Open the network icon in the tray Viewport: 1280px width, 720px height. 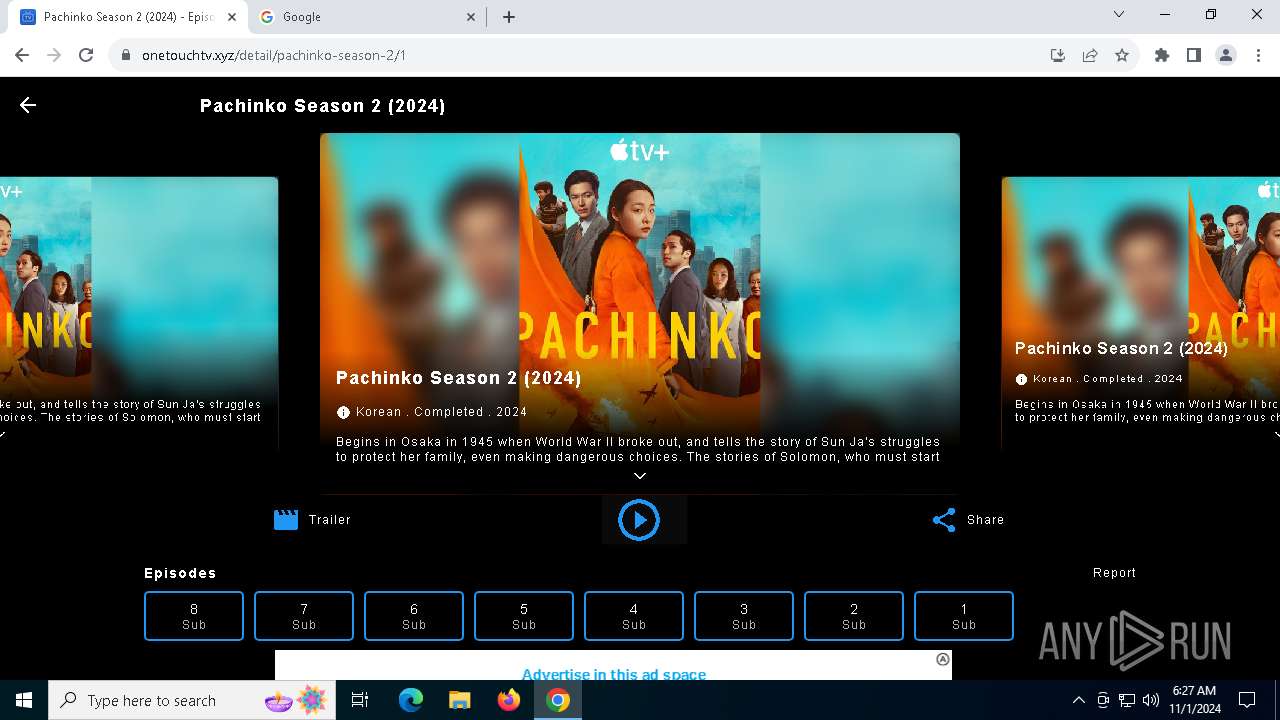click(x=1127, y=700)
